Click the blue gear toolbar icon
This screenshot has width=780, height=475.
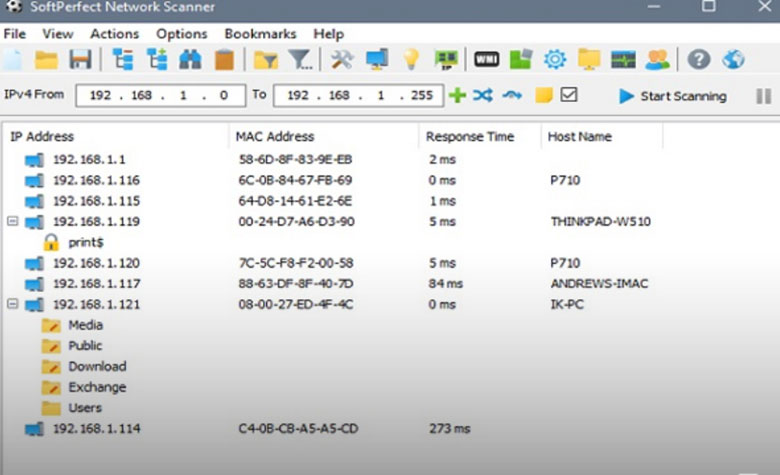tap(555, 60)
